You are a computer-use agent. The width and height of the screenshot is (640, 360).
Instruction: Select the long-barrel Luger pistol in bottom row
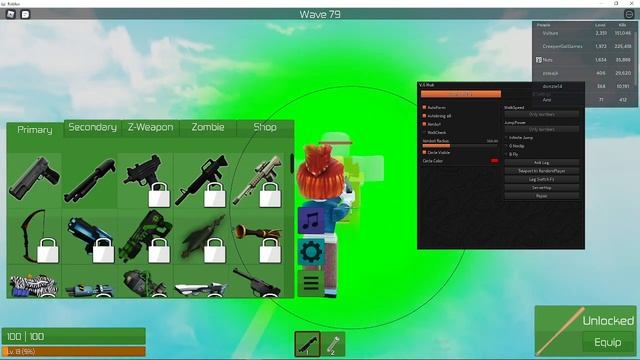coord(256,282)
